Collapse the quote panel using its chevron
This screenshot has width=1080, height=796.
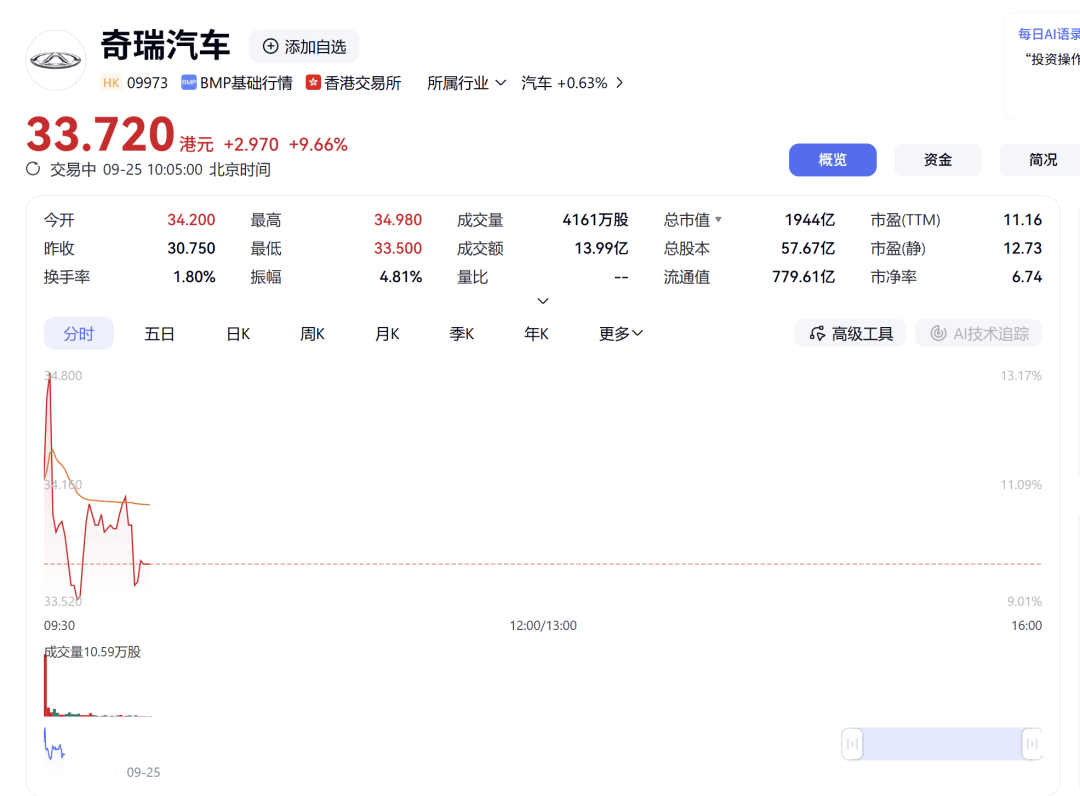click(x=542, y=301)
